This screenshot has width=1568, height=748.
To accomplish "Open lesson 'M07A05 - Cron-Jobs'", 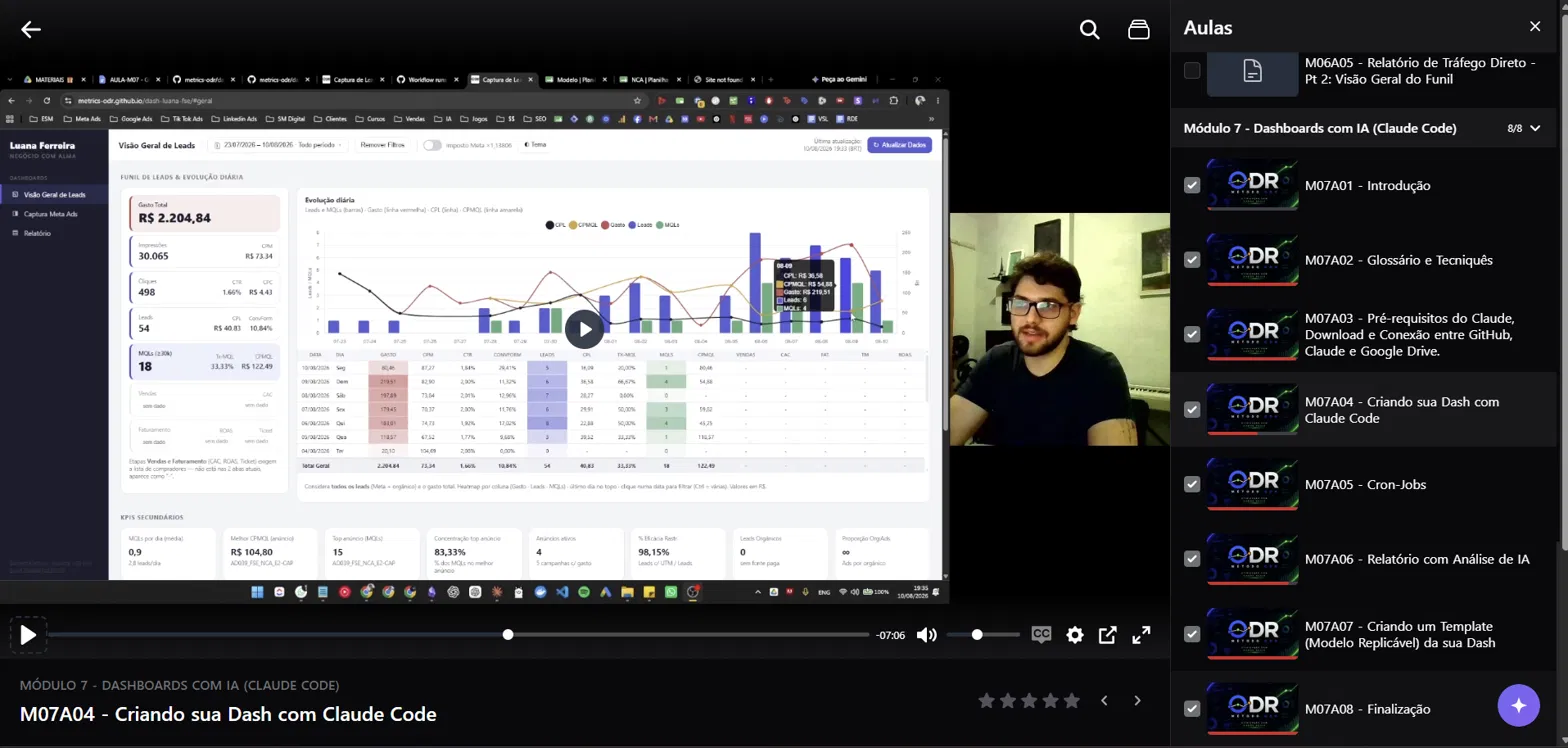I will pyautogui.click(x=1366, y=484).
